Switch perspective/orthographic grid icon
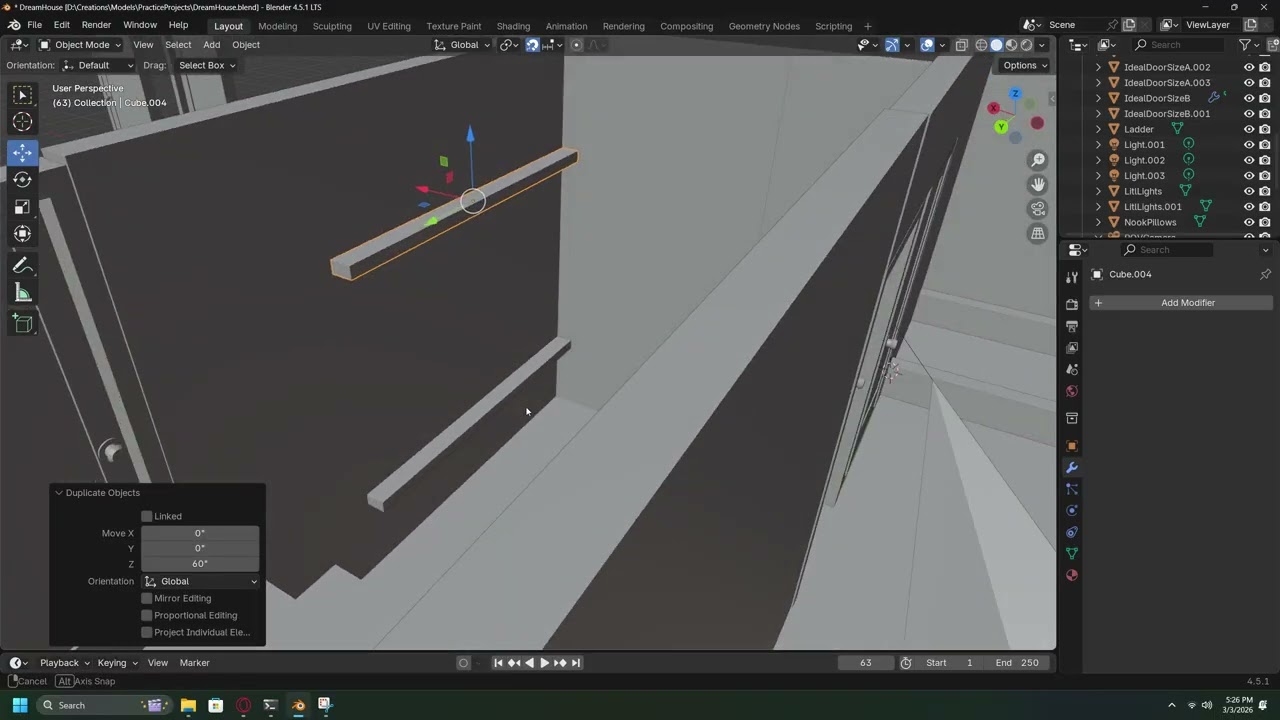This screenshot has width=1280, height=720. pyautogui.click(x=1038, y=233)
